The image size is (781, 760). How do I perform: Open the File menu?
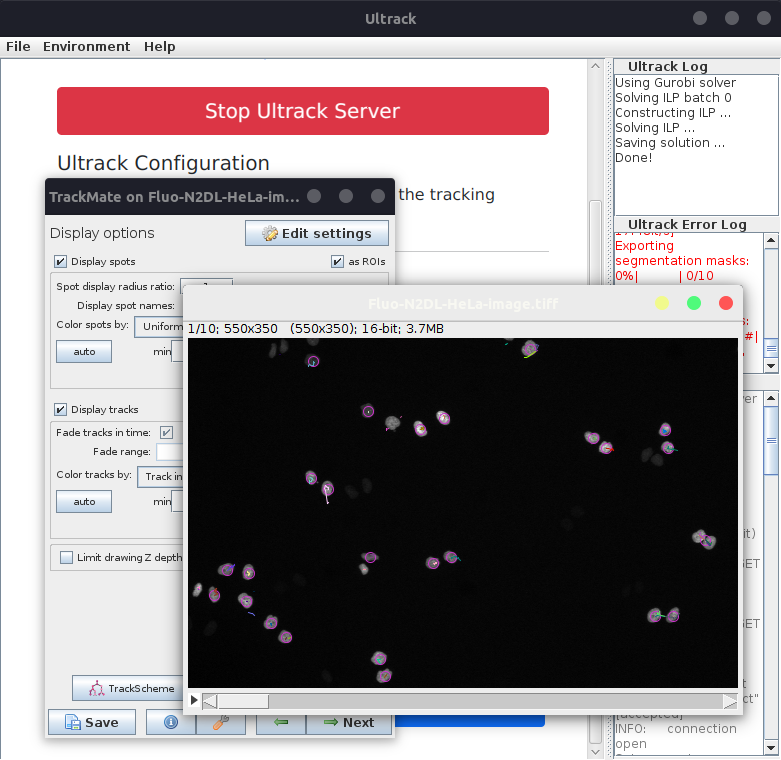click(18, 46)
